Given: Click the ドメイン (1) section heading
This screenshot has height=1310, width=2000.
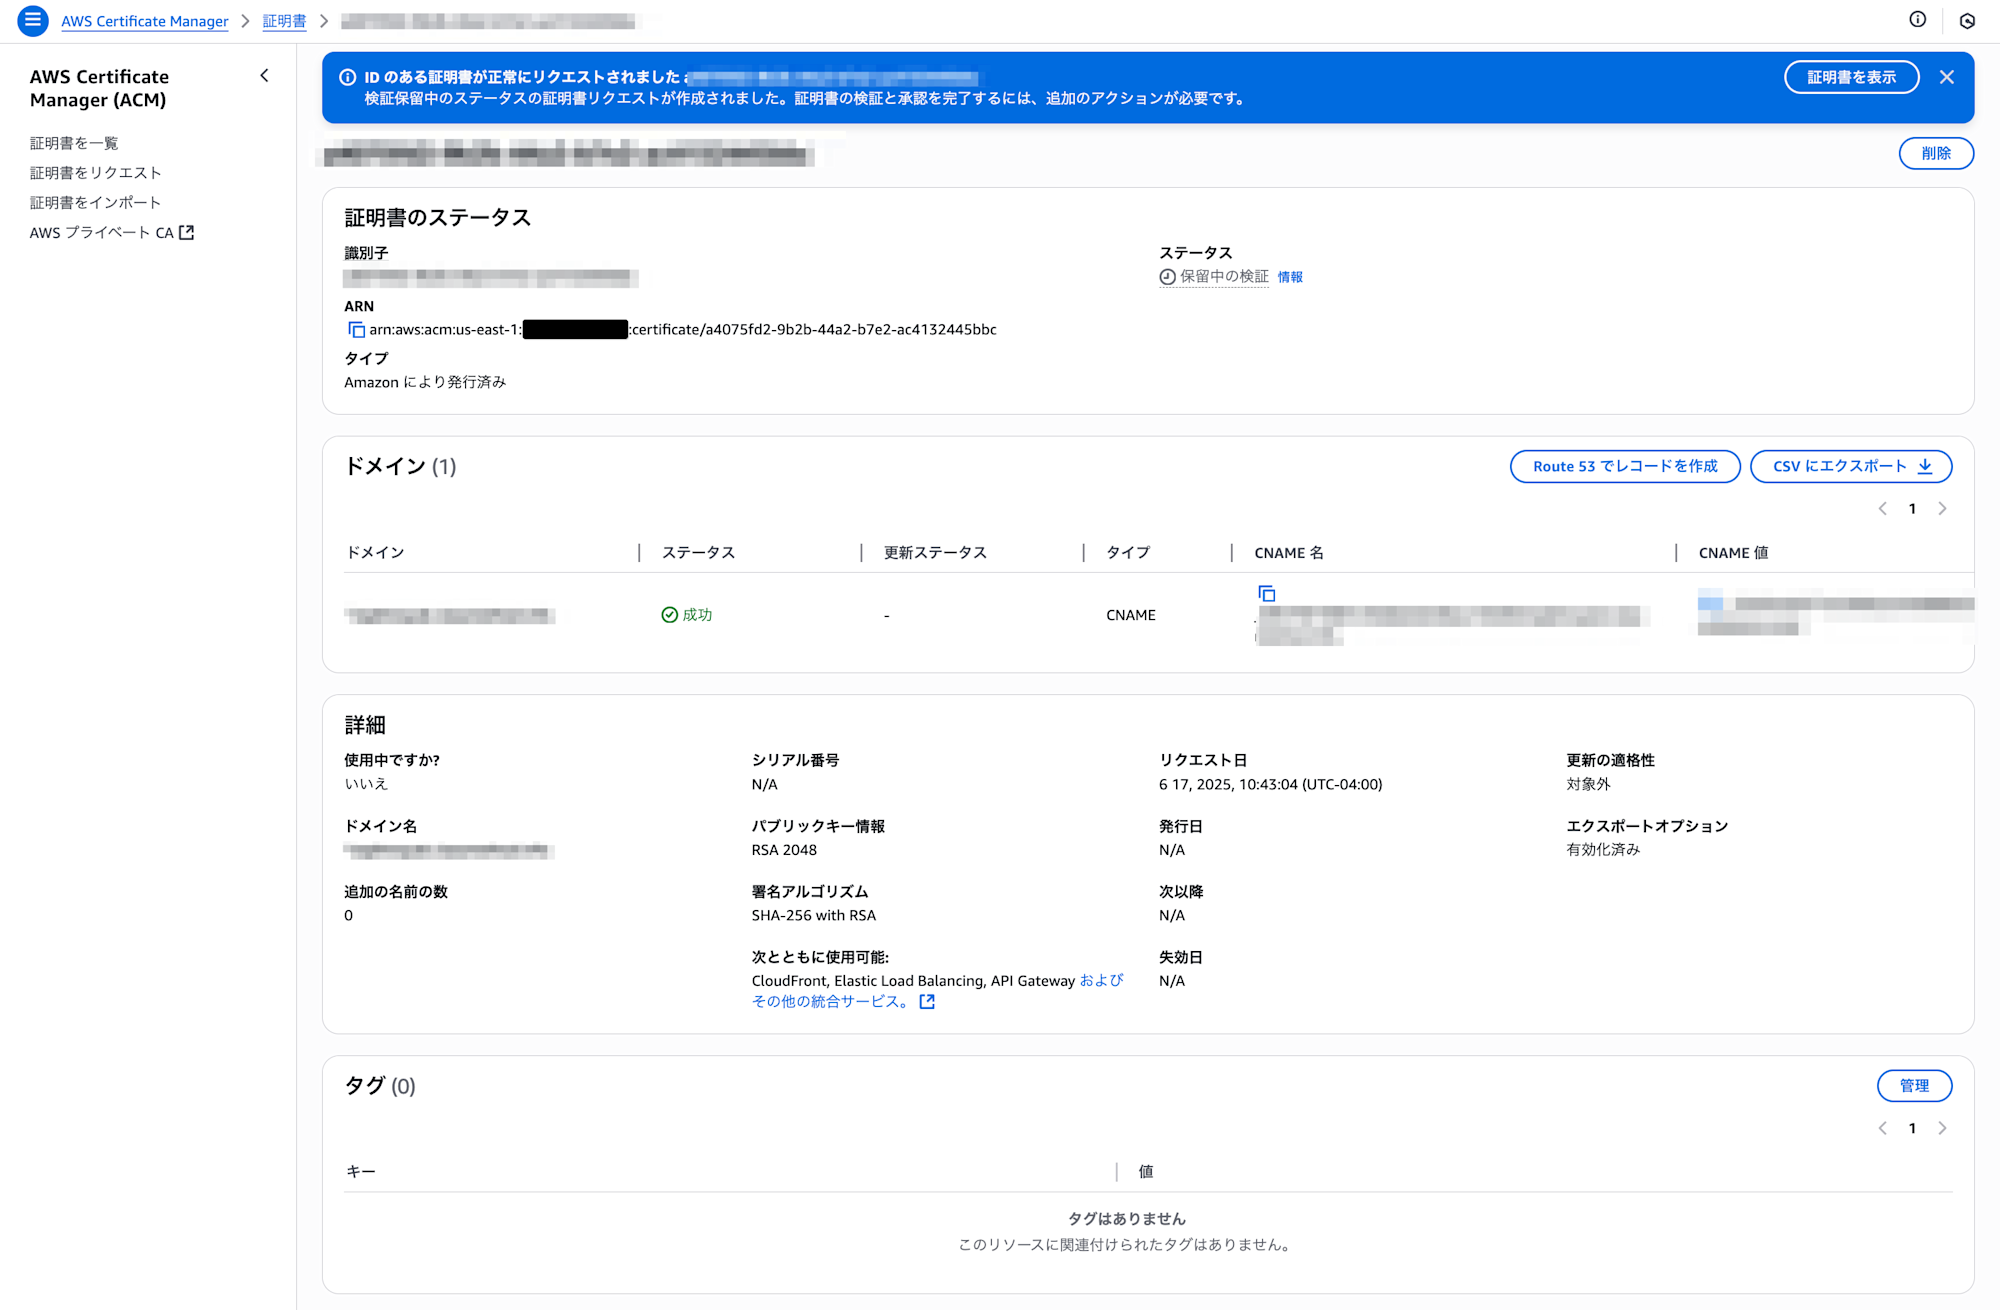Looking at the screenshot, I should coord(400,466).
